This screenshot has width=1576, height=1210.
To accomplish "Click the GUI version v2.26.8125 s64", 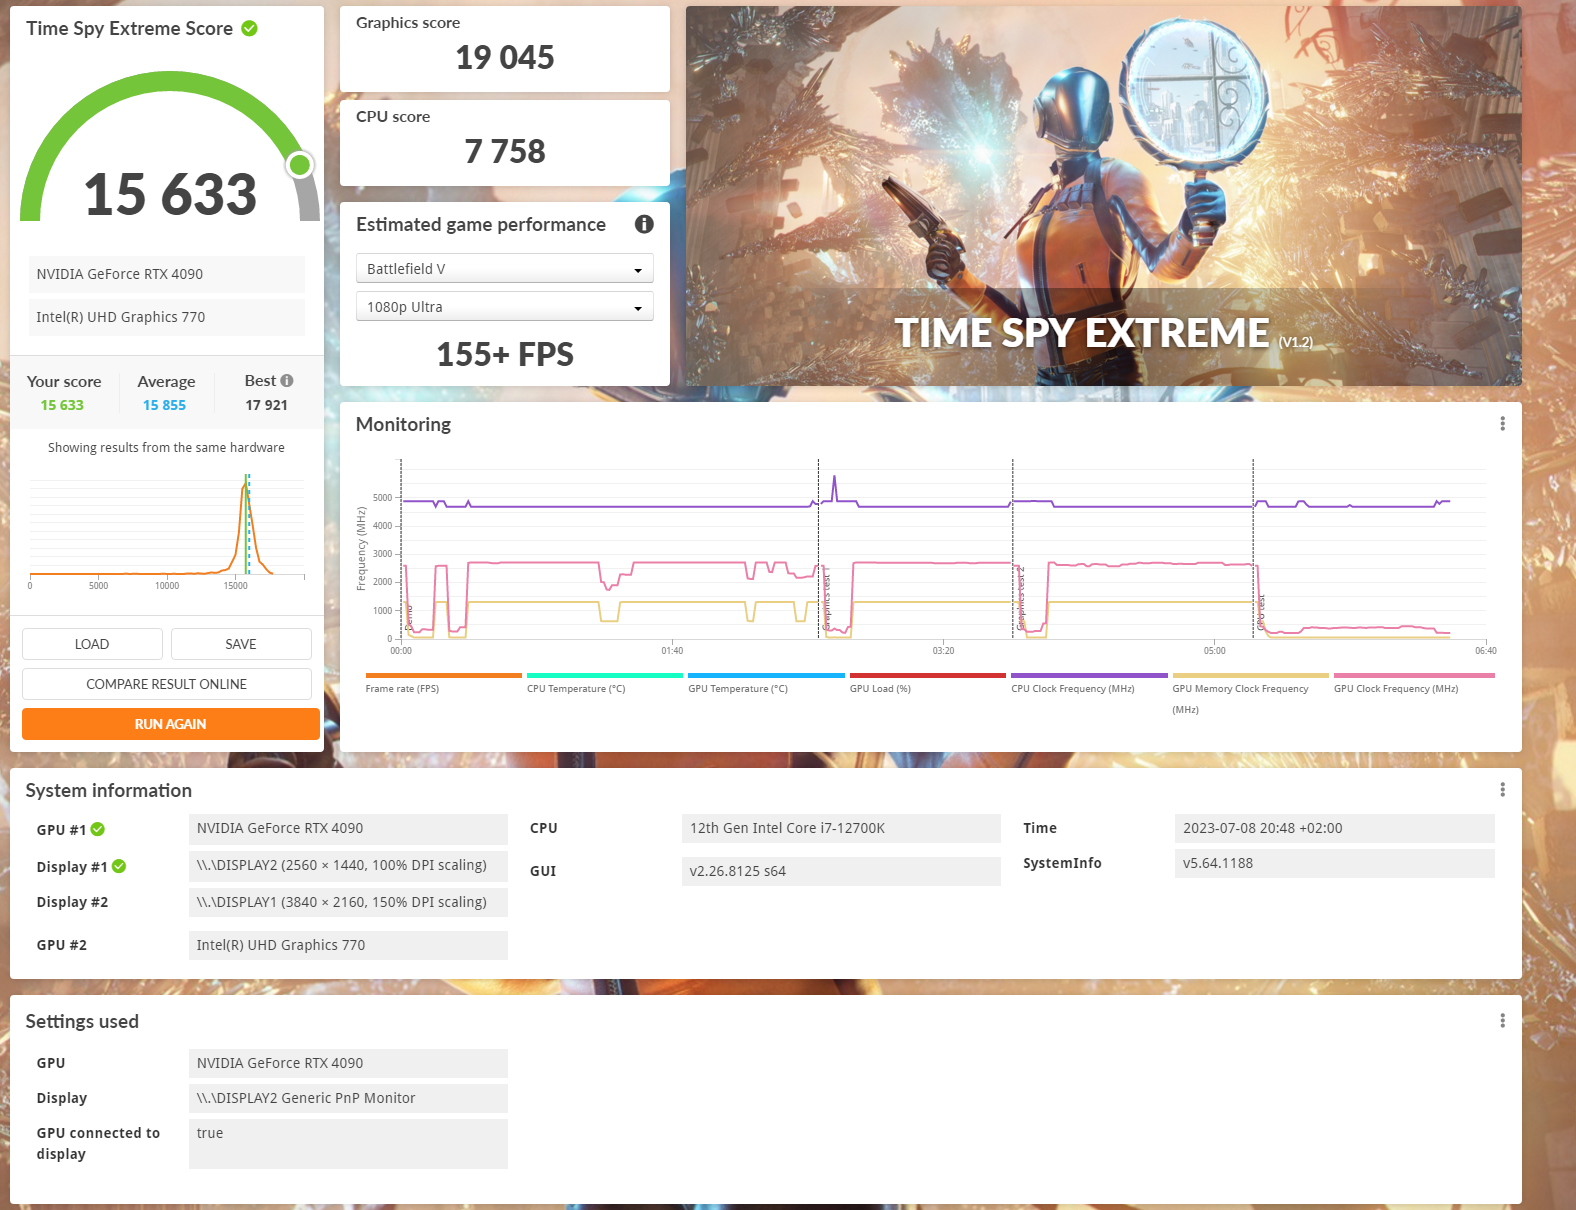I will [x=841, y=871].
